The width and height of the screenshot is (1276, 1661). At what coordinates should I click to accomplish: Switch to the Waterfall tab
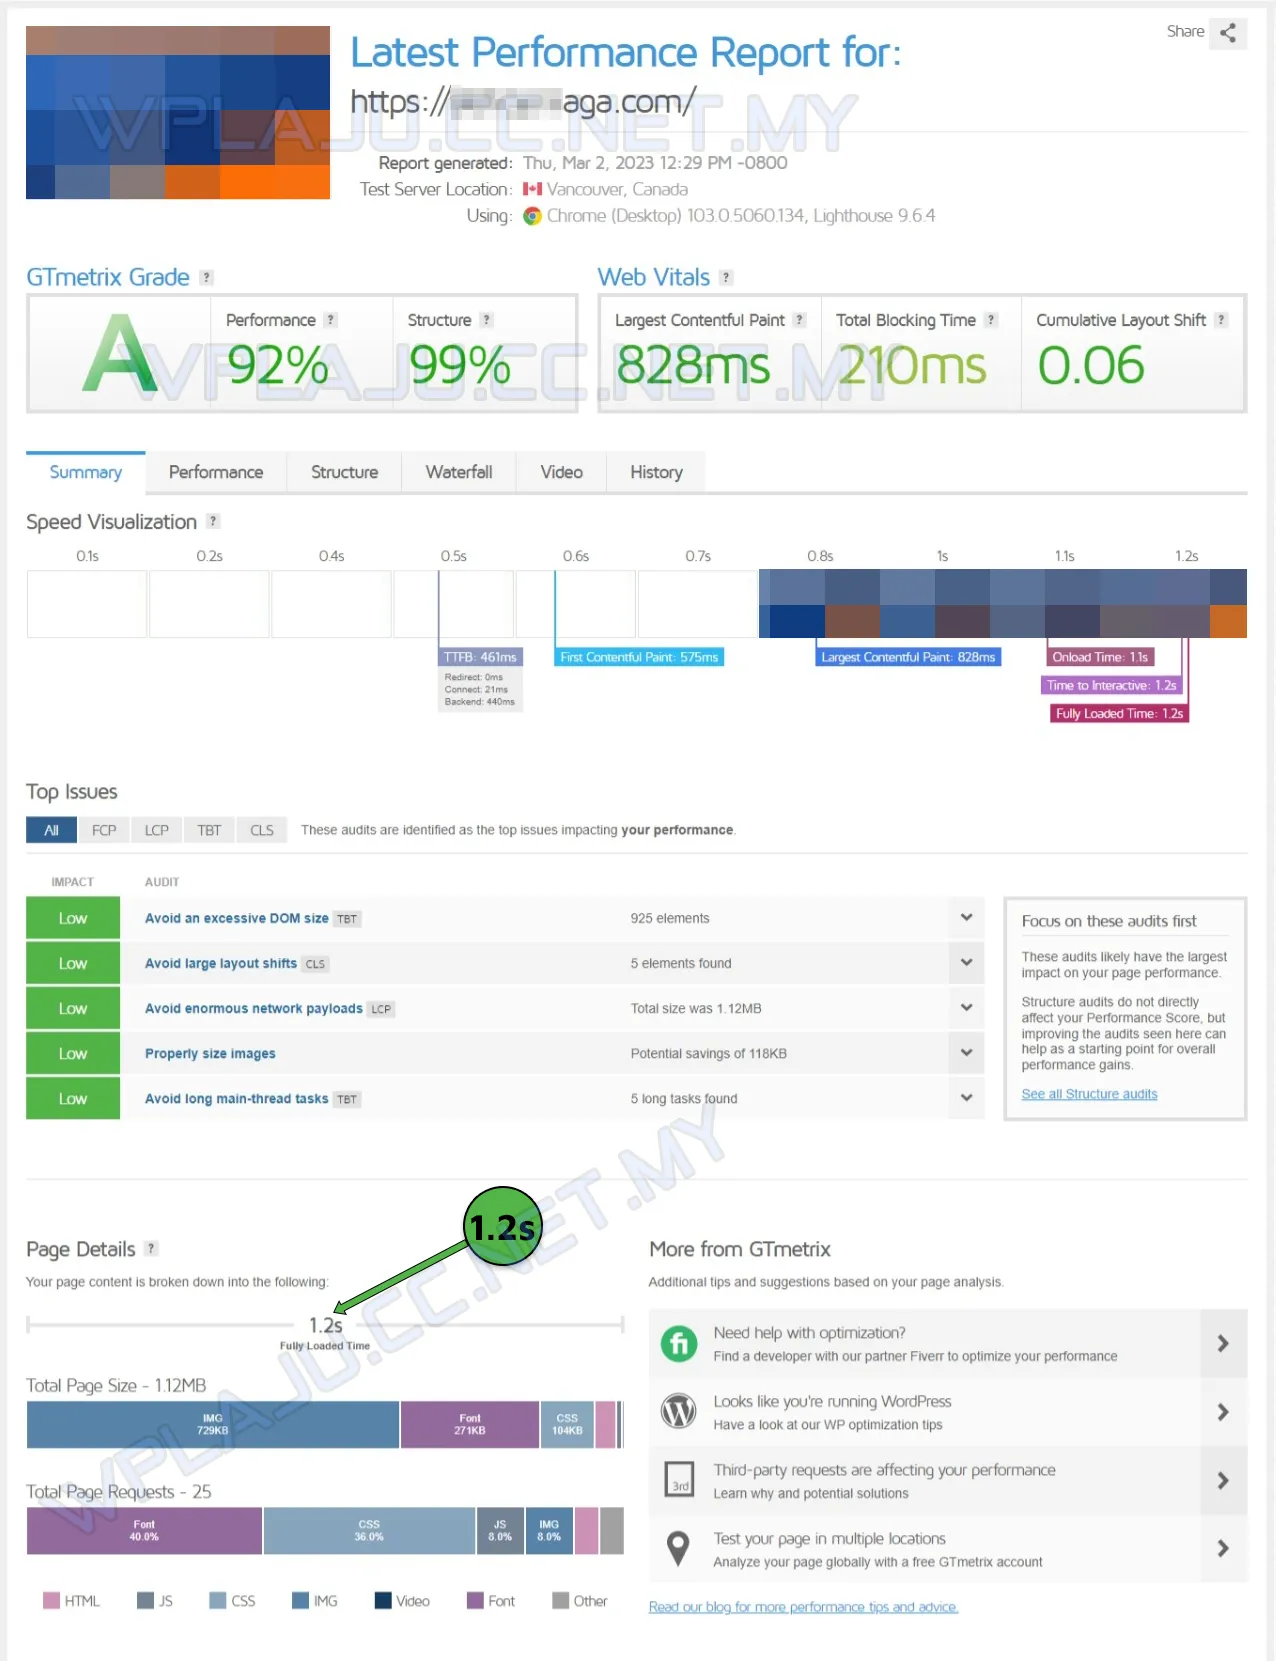pos(459,472)
